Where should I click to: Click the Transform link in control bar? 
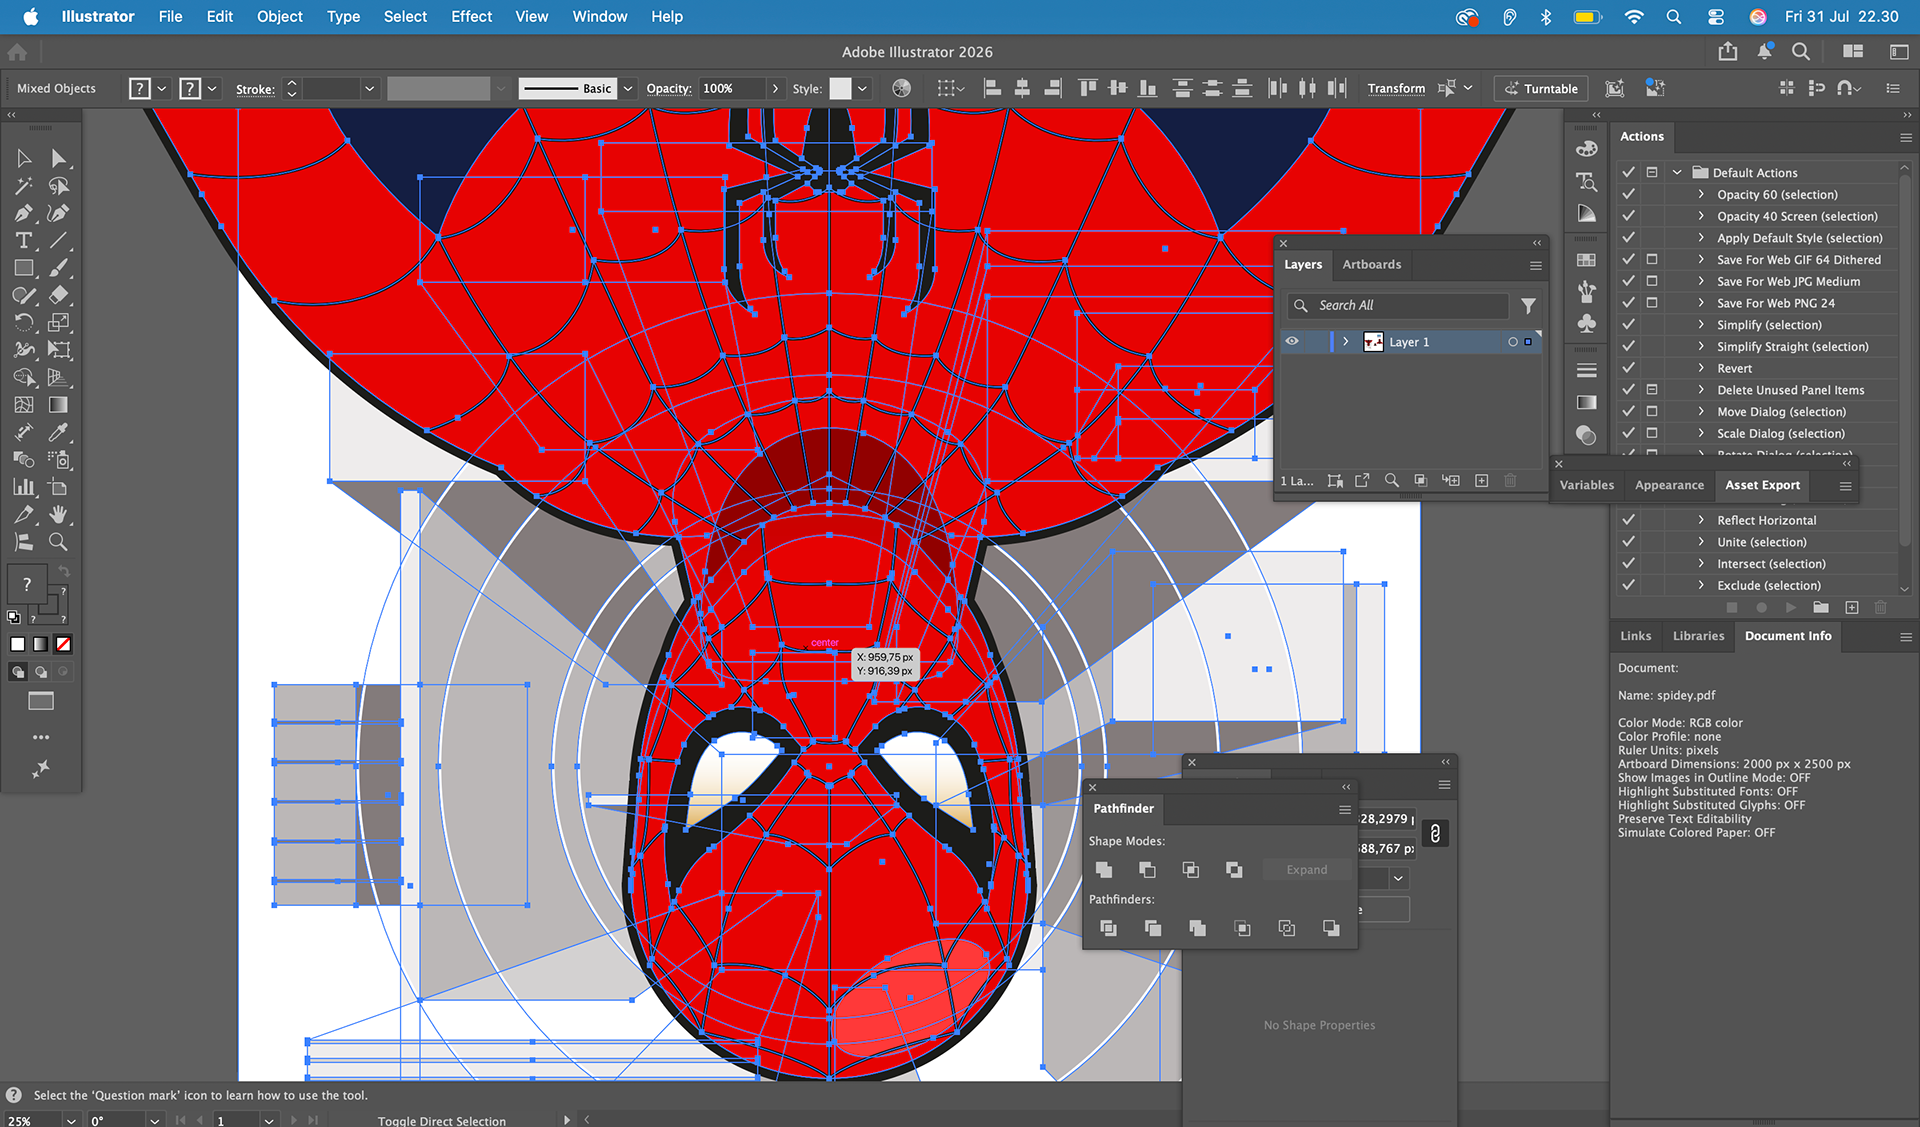pyautogui.click(x=1396, y=89)
